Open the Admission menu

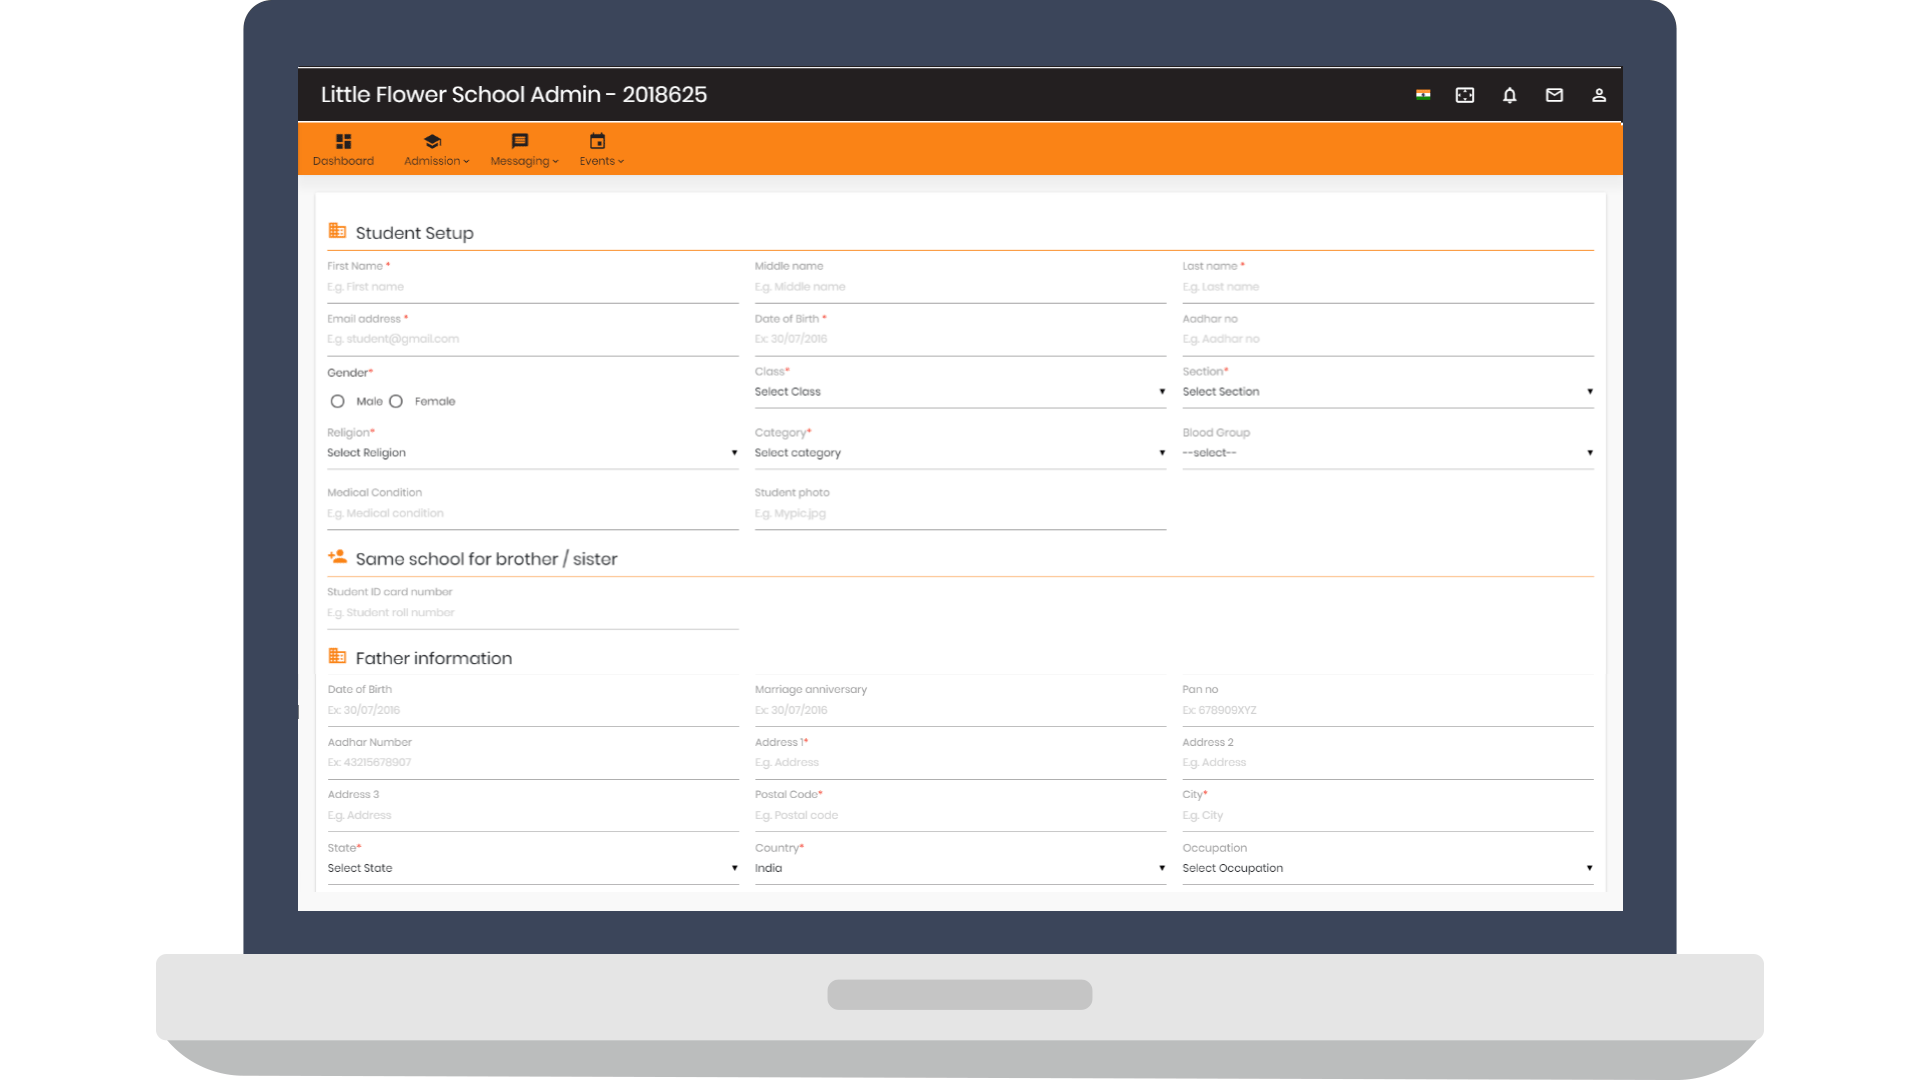[x=435, y=149]
